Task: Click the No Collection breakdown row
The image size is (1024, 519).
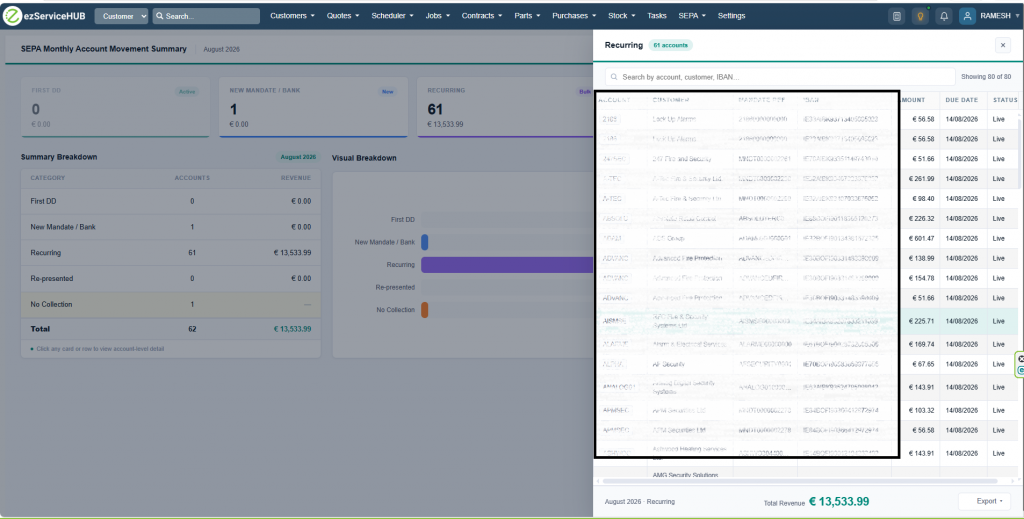Action: [x=170, y=304]
